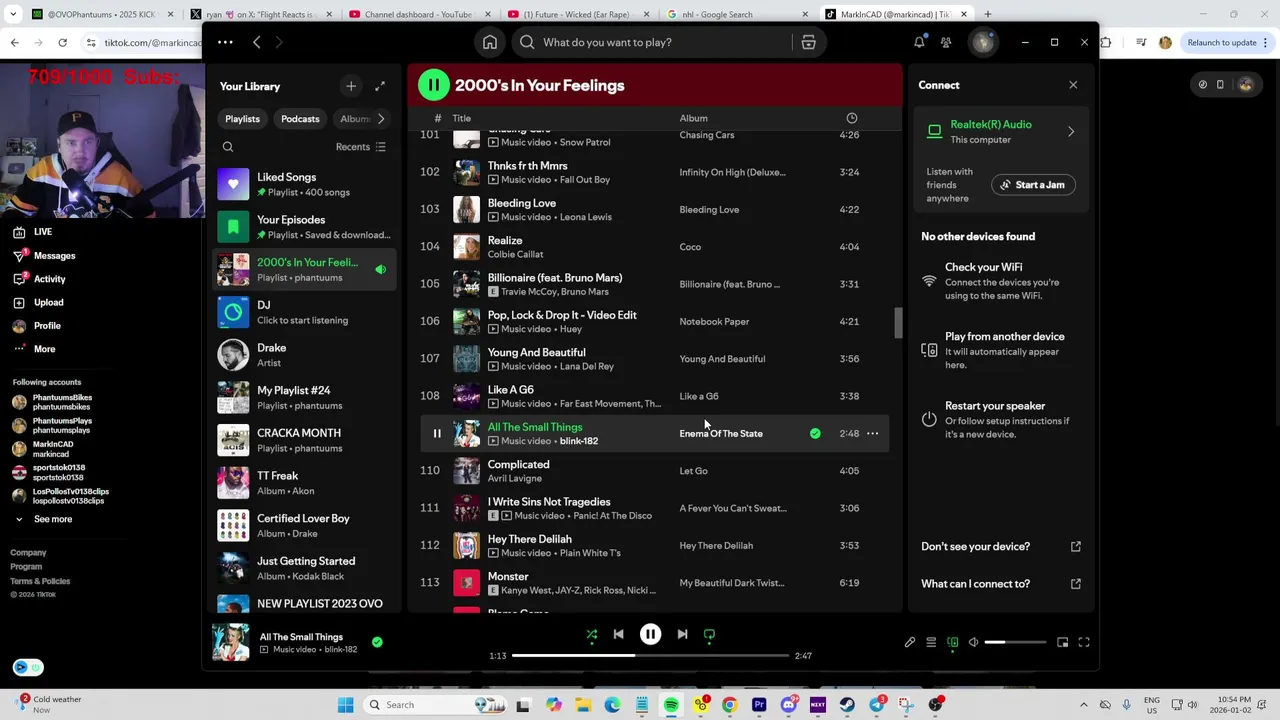The image size is (1280, 720).
Task: Adjust the Spotify volume slider
Action: pos(1016,642)
